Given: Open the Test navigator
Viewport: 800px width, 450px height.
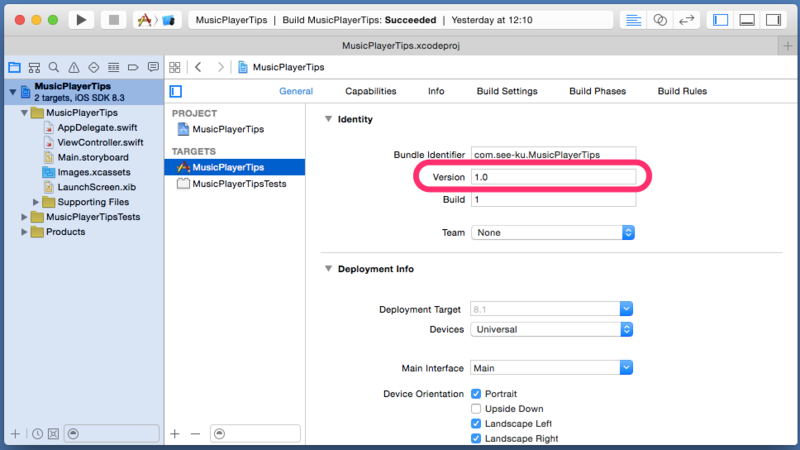Looking at the screenshot, I should coord(93,67).
